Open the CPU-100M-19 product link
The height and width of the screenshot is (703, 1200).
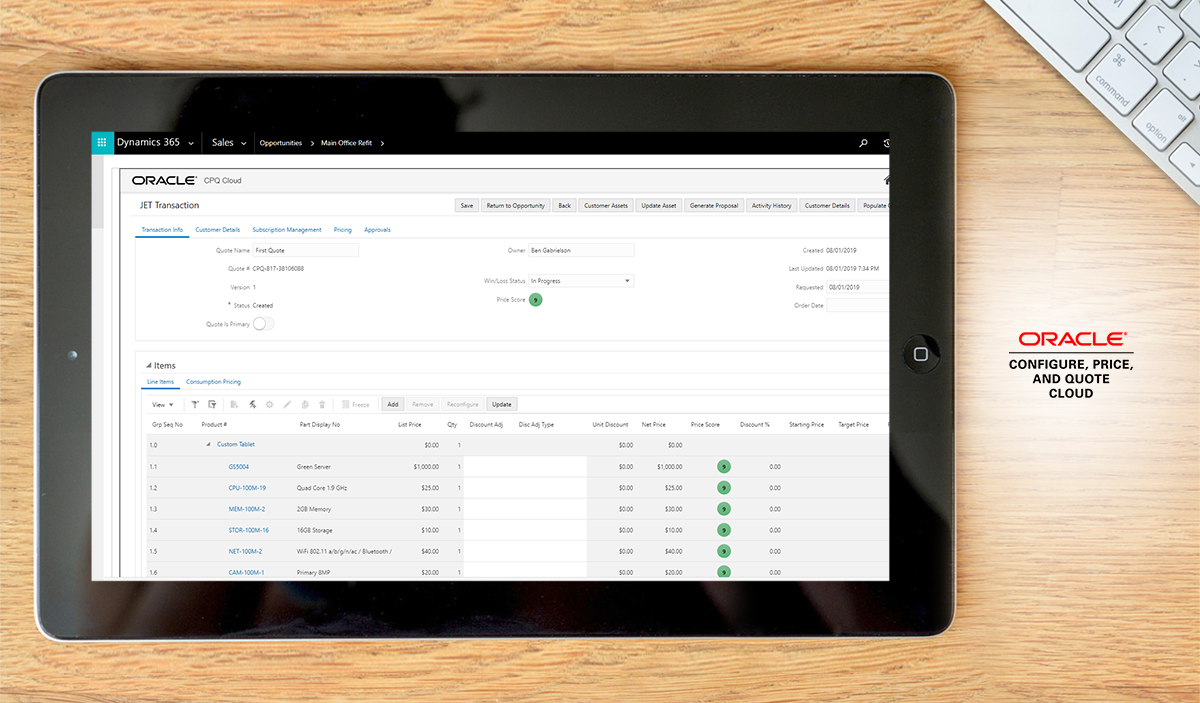click(x=247, y=488)
